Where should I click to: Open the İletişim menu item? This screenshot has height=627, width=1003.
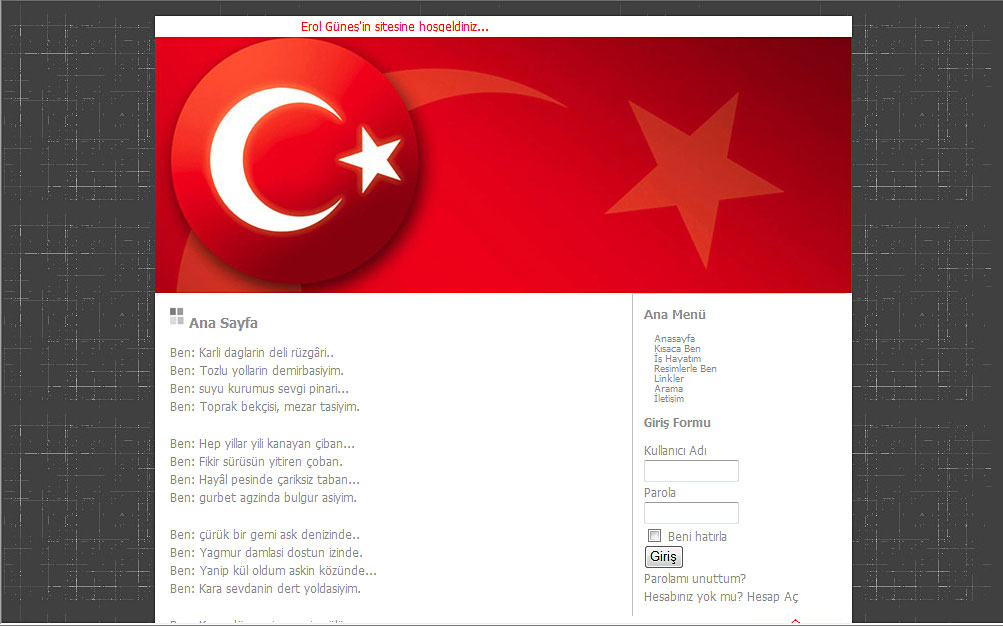[x=669, y=399]
